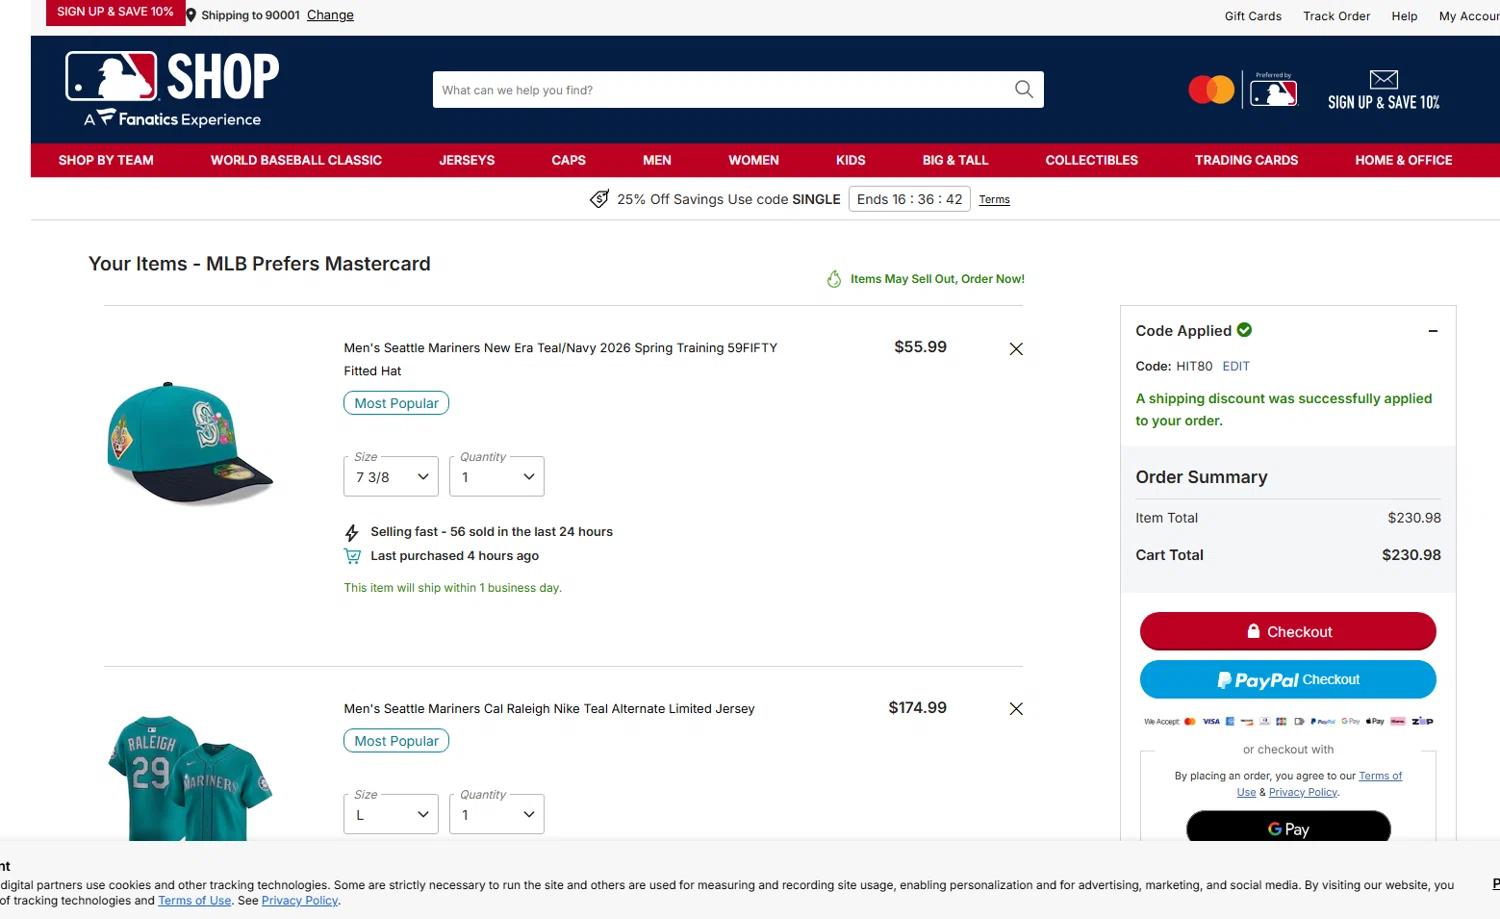Open the Trading Cards menu

coord(1246,160)
